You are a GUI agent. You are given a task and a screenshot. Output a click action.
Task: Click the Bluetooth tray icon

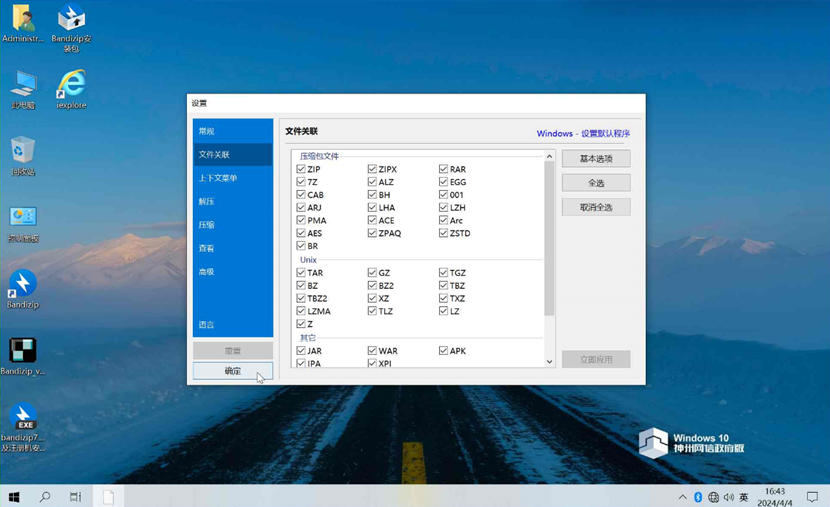[x=698, y=497]
